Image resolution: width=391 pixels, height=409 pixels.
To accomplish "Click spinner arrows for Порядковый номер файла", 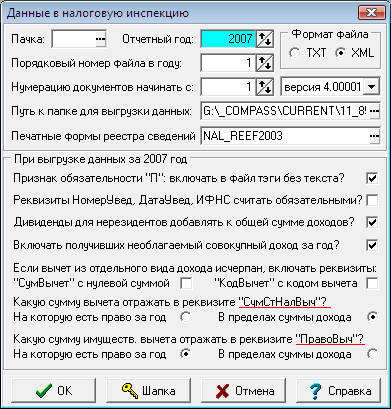I will [265, 63].
